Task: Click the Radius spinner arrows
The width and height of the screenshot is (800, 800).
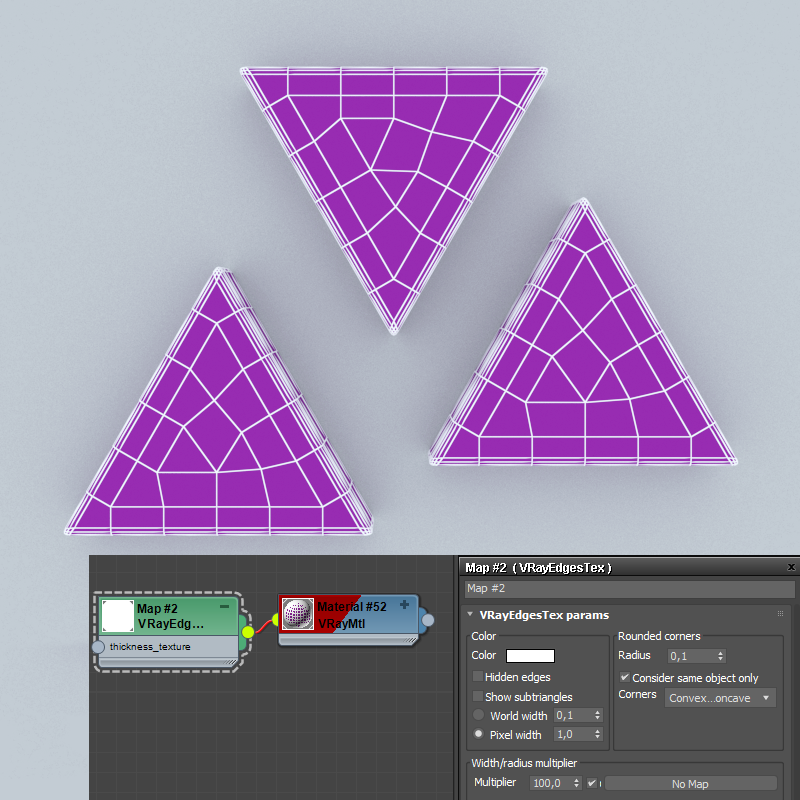Action: pyautogui.click(x=720, y=656)
